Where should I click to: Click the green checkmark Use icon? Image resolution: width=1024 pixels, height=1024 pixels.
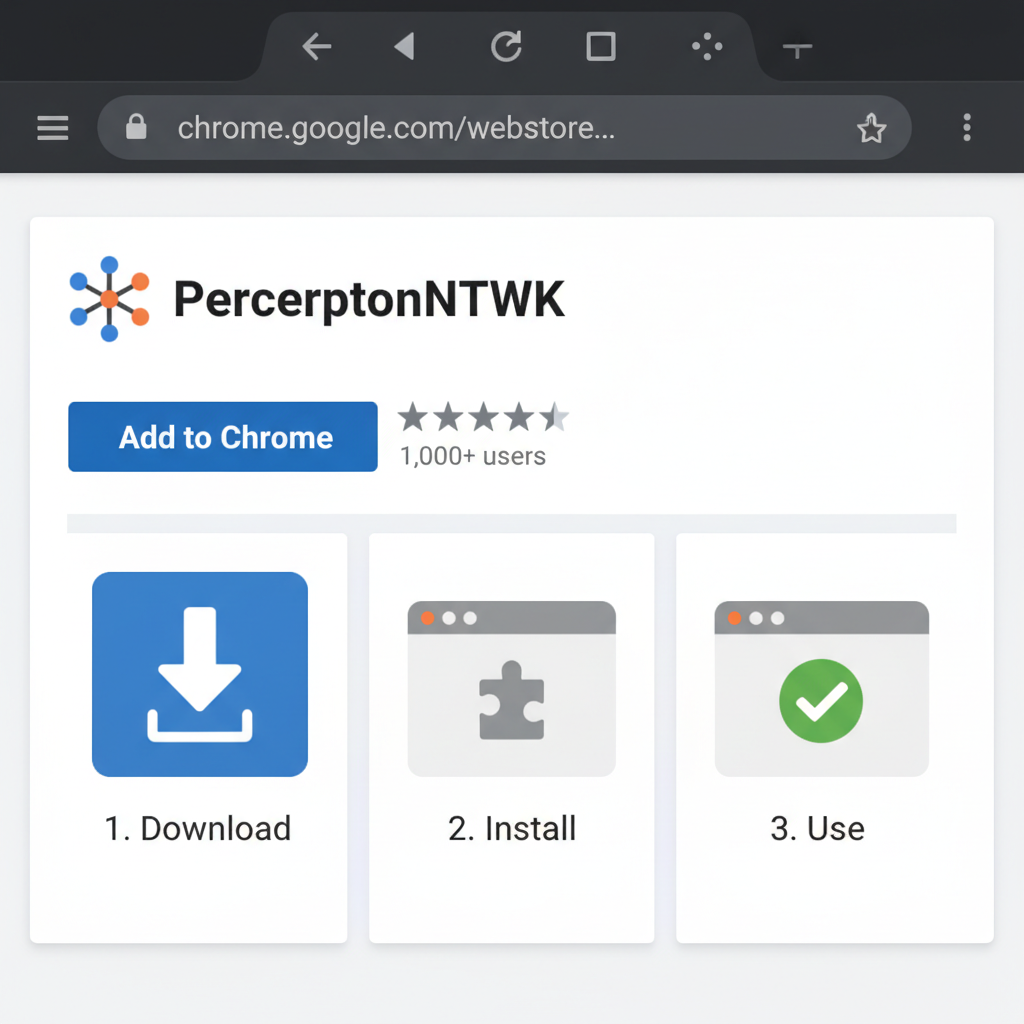click(x=820, y=700)
